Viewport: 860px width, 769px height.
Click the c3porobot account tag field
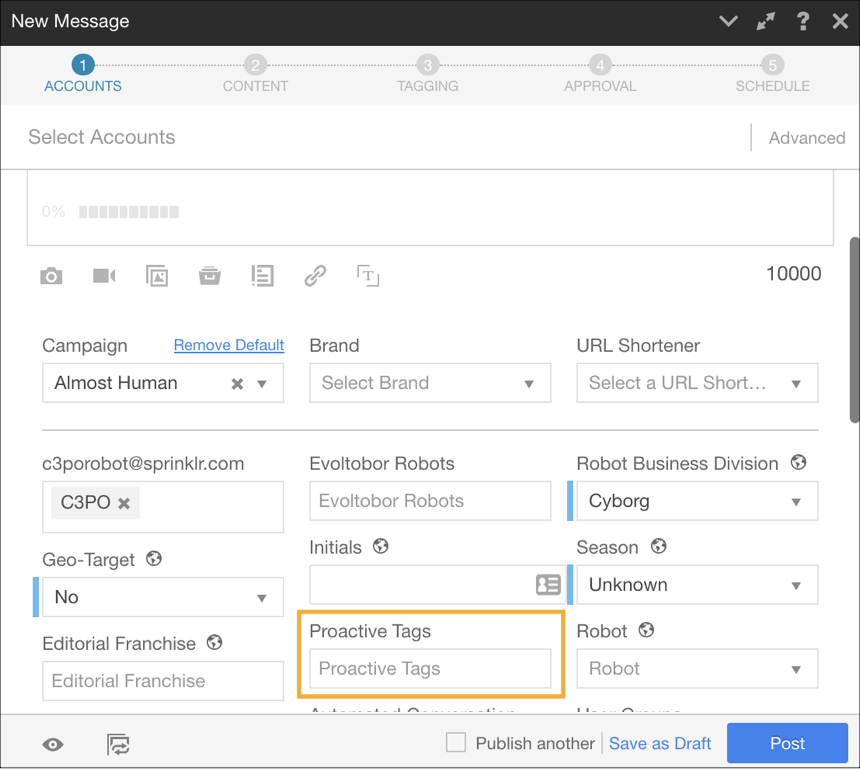click(163, 507)
